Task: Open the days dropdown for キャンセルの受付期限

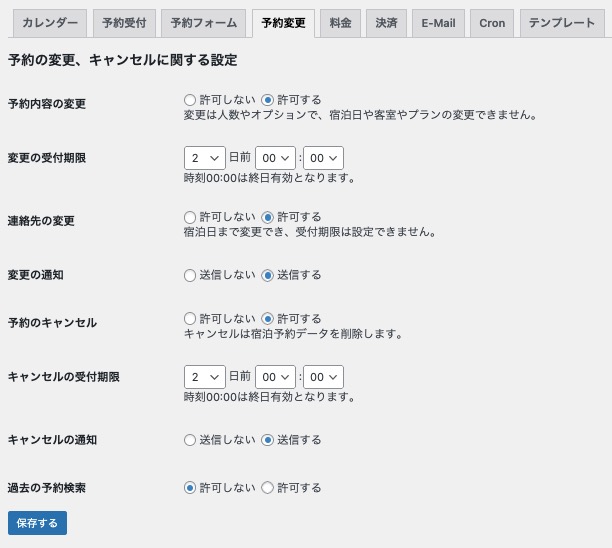Action: coord(205,377)
